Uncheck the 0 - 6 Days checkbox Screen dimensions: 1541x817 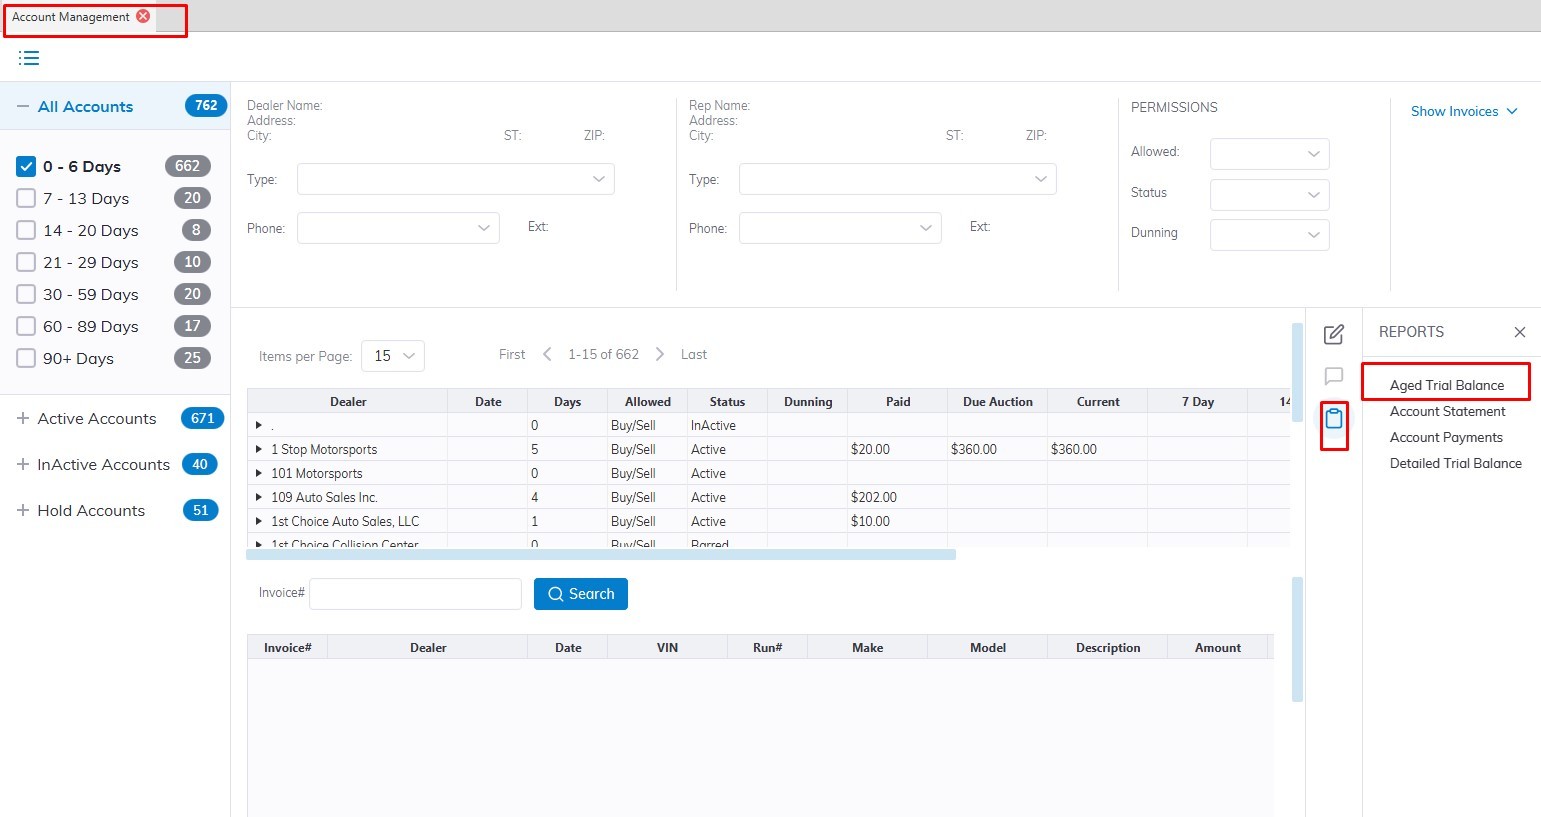click(26, 166)
